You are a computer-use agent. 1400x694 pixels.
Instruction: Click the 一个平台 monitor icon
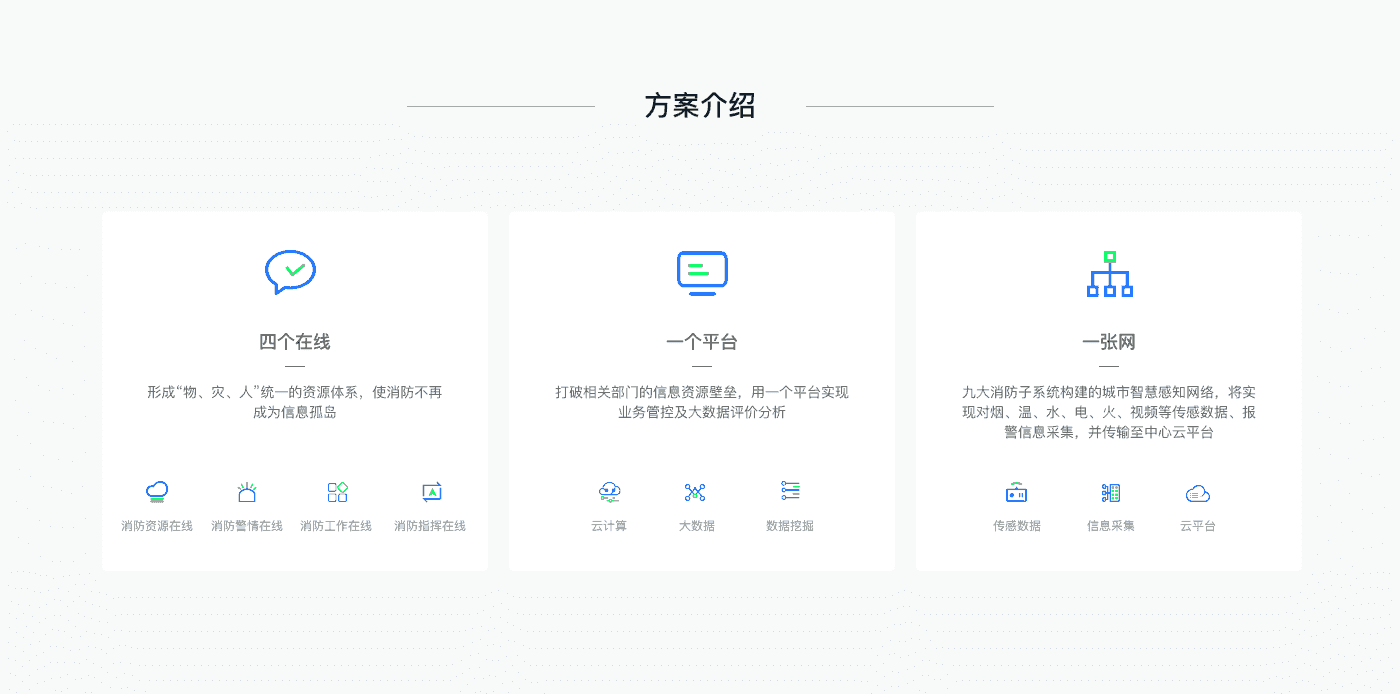coord(702,273)
